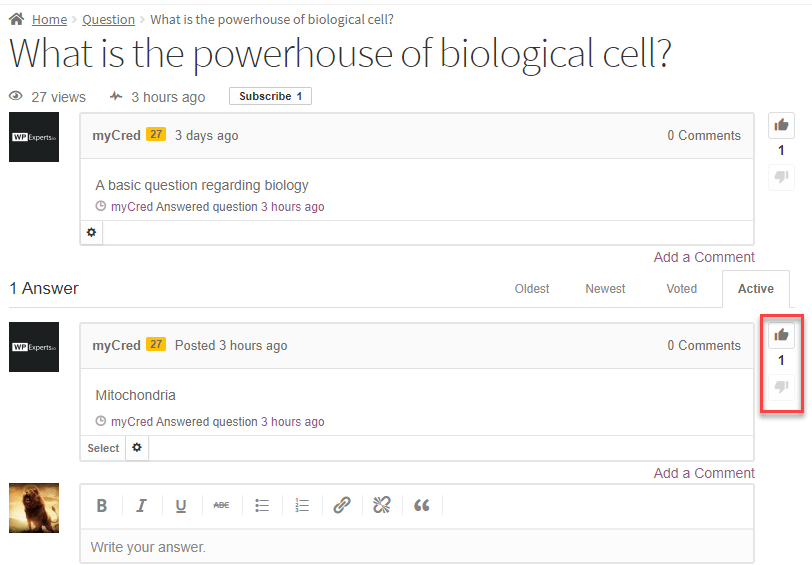812x565 pixels.
Task: Apply underline formatting in answer editor
Action: coord(181,506)
